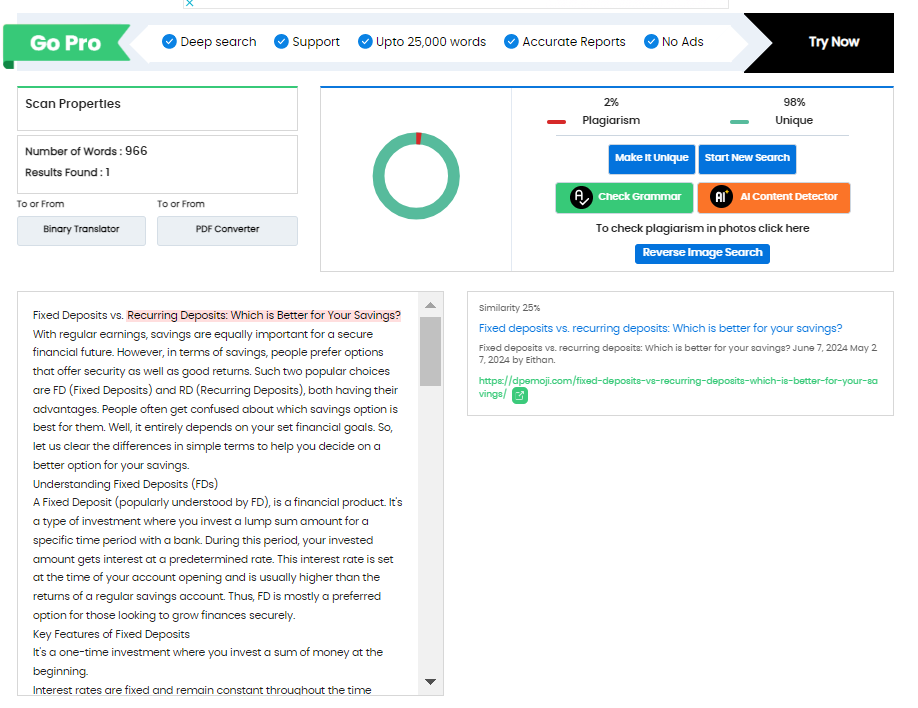918x708 pixels.
Task: Click 'Number of Words : 966' text
Action: click(86, 151)
